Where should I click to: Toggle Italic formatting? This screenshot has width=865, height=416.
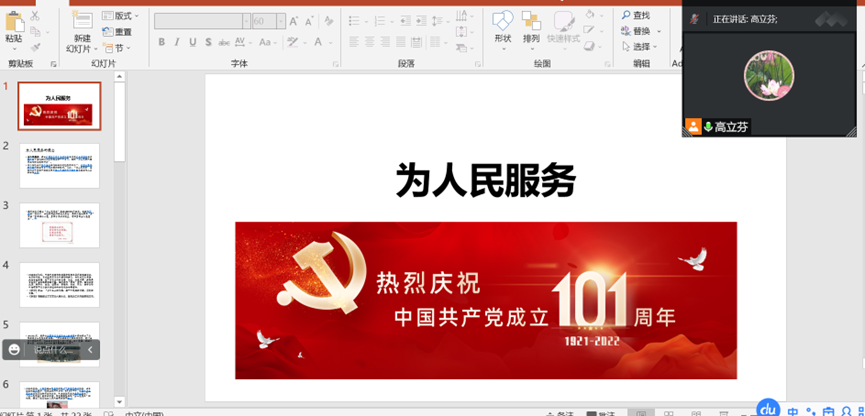(x=176, y=42)
